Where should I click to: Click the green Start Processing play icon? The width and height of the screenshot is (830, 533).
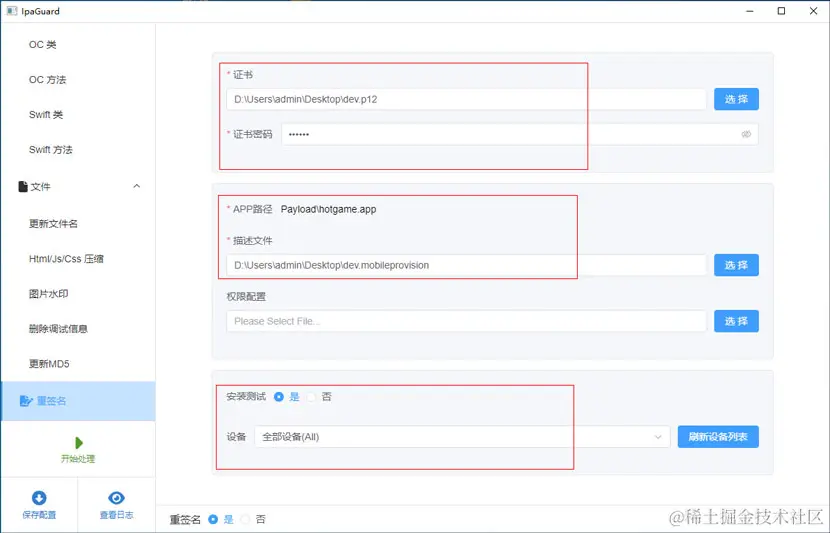[79, 442]
